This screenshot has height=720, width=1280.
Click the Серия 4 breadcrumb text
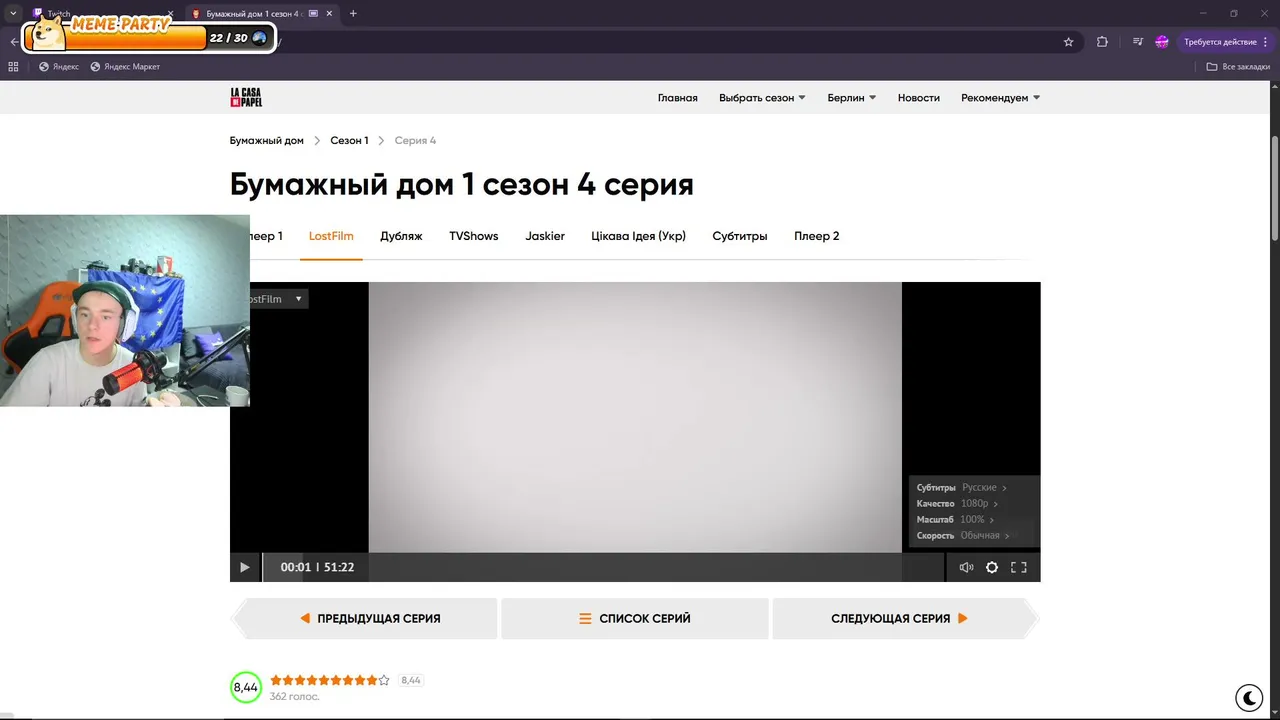click(415, 141)
